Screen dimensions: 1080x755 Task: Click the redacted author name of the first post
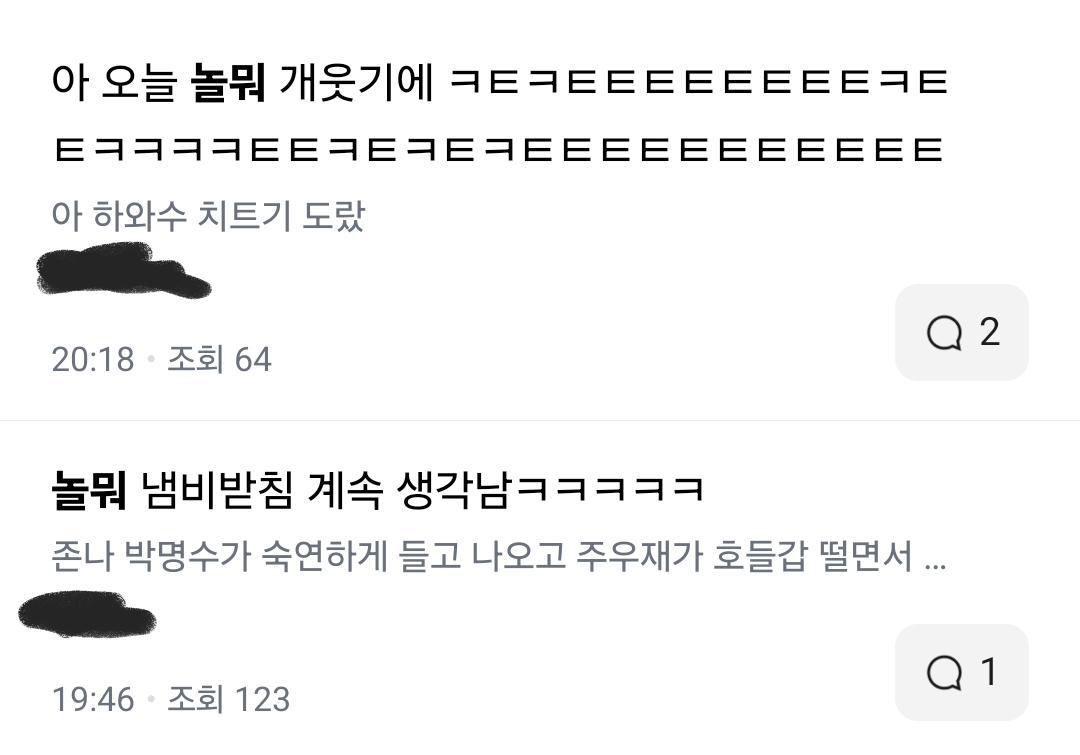[123, 271]
